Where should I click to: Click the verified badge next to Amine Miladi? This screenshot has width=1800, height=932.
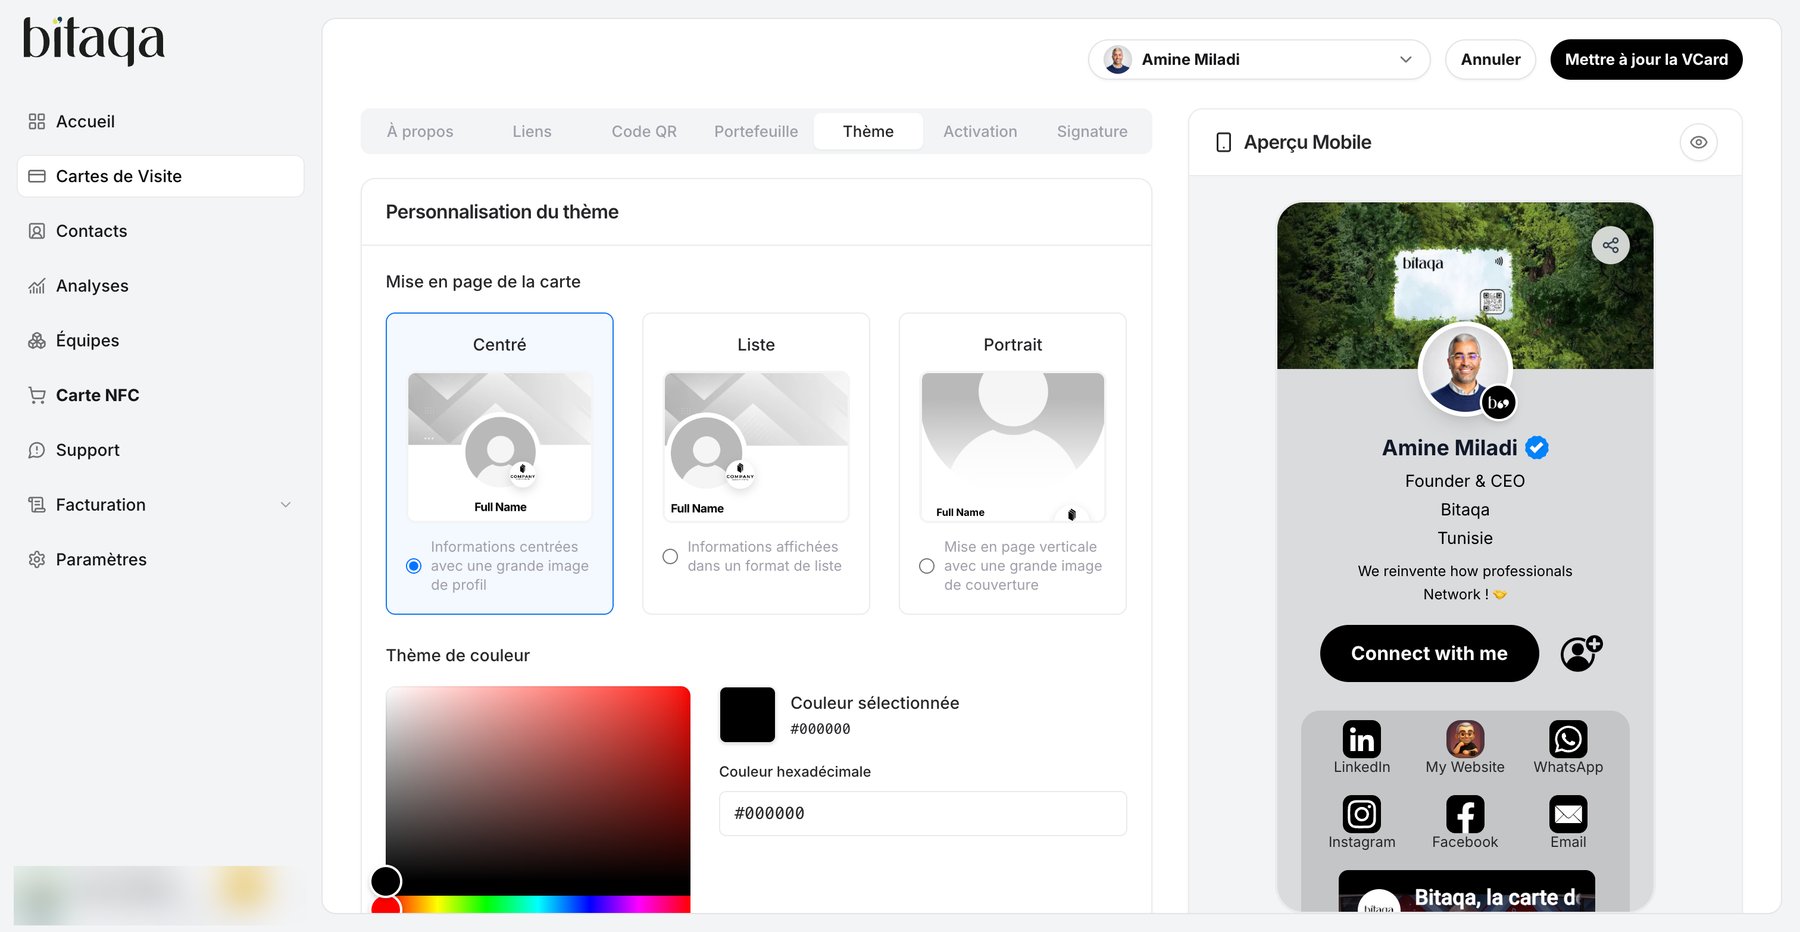click(1537, 448)
